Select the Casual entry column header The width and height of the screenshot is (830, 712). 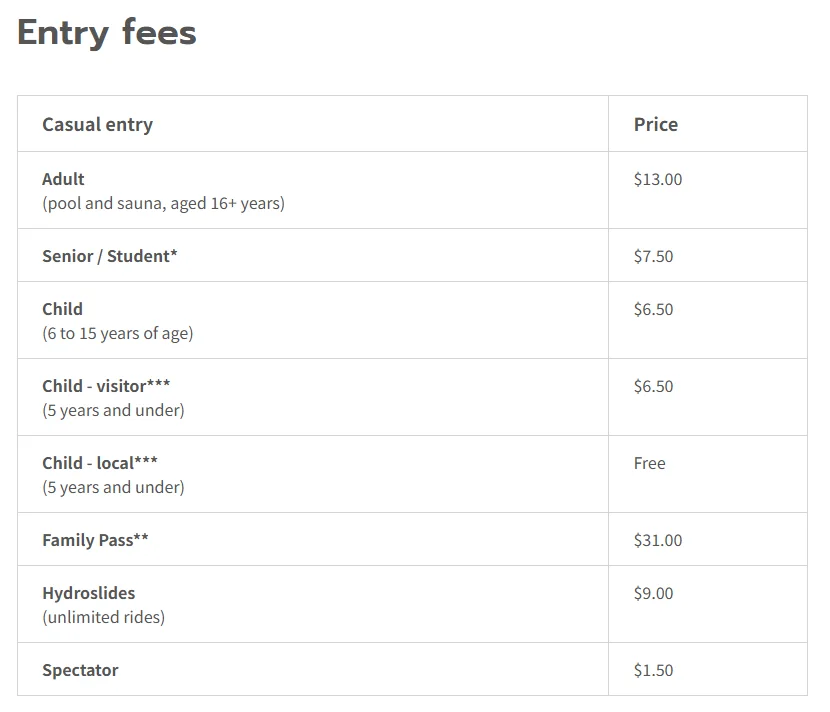(97, 124)
